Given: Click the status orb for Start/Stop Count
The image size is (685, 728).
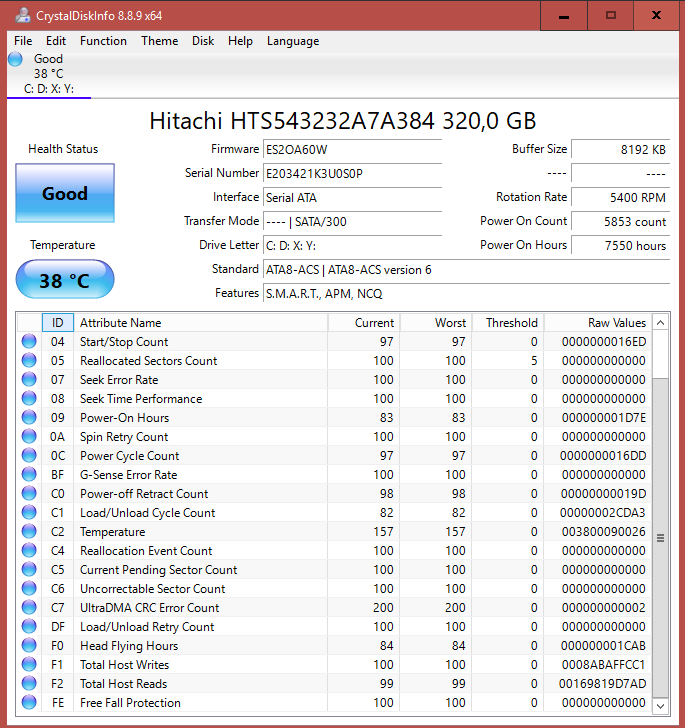Looking at the screenshot, I should point(29,341).
